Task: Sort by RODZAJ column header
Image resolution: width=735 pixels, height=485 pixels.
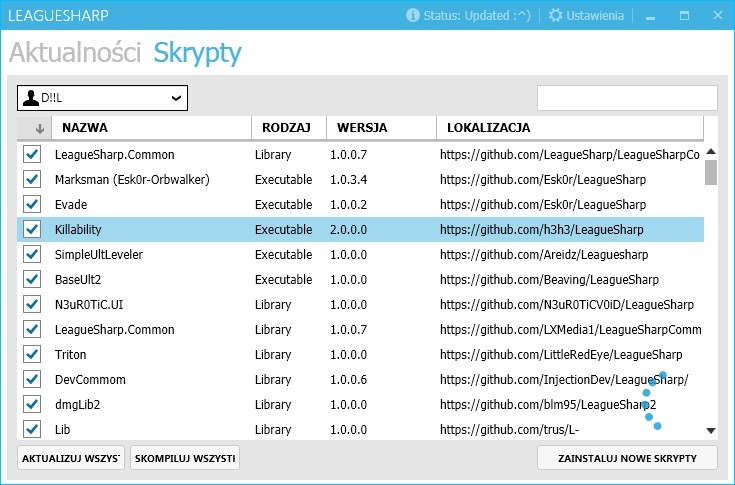Action: point(289,128)
